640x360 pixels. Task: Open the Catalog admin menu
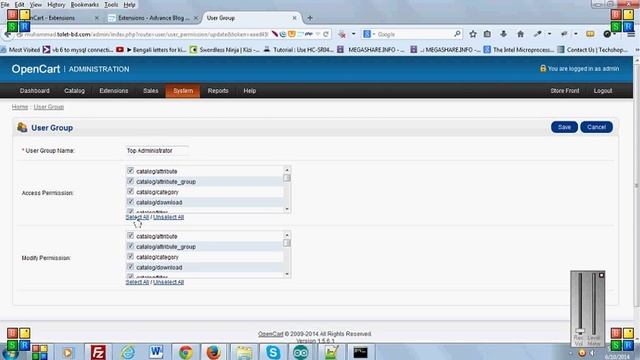pos(74,91)
